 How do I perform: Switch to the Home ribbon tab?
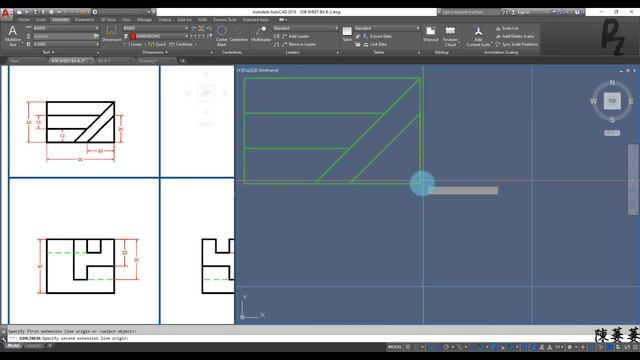pos(23,20)
